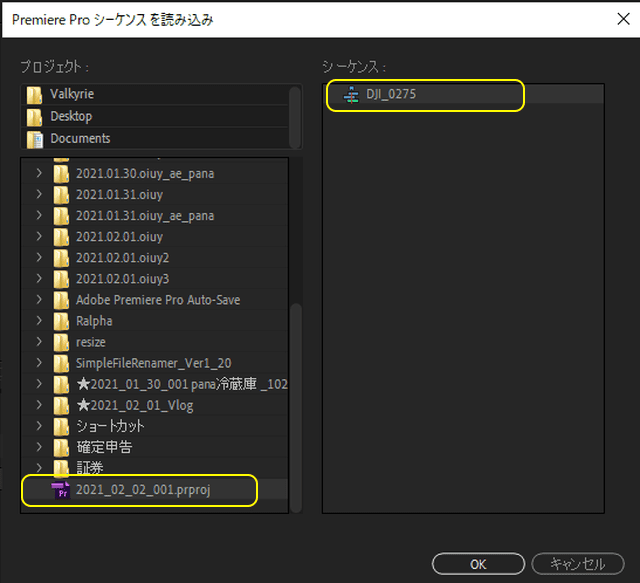The height and width of the screenshot is (583, 640).
Task: Expand the Ralpha folder
Action: 39,320
